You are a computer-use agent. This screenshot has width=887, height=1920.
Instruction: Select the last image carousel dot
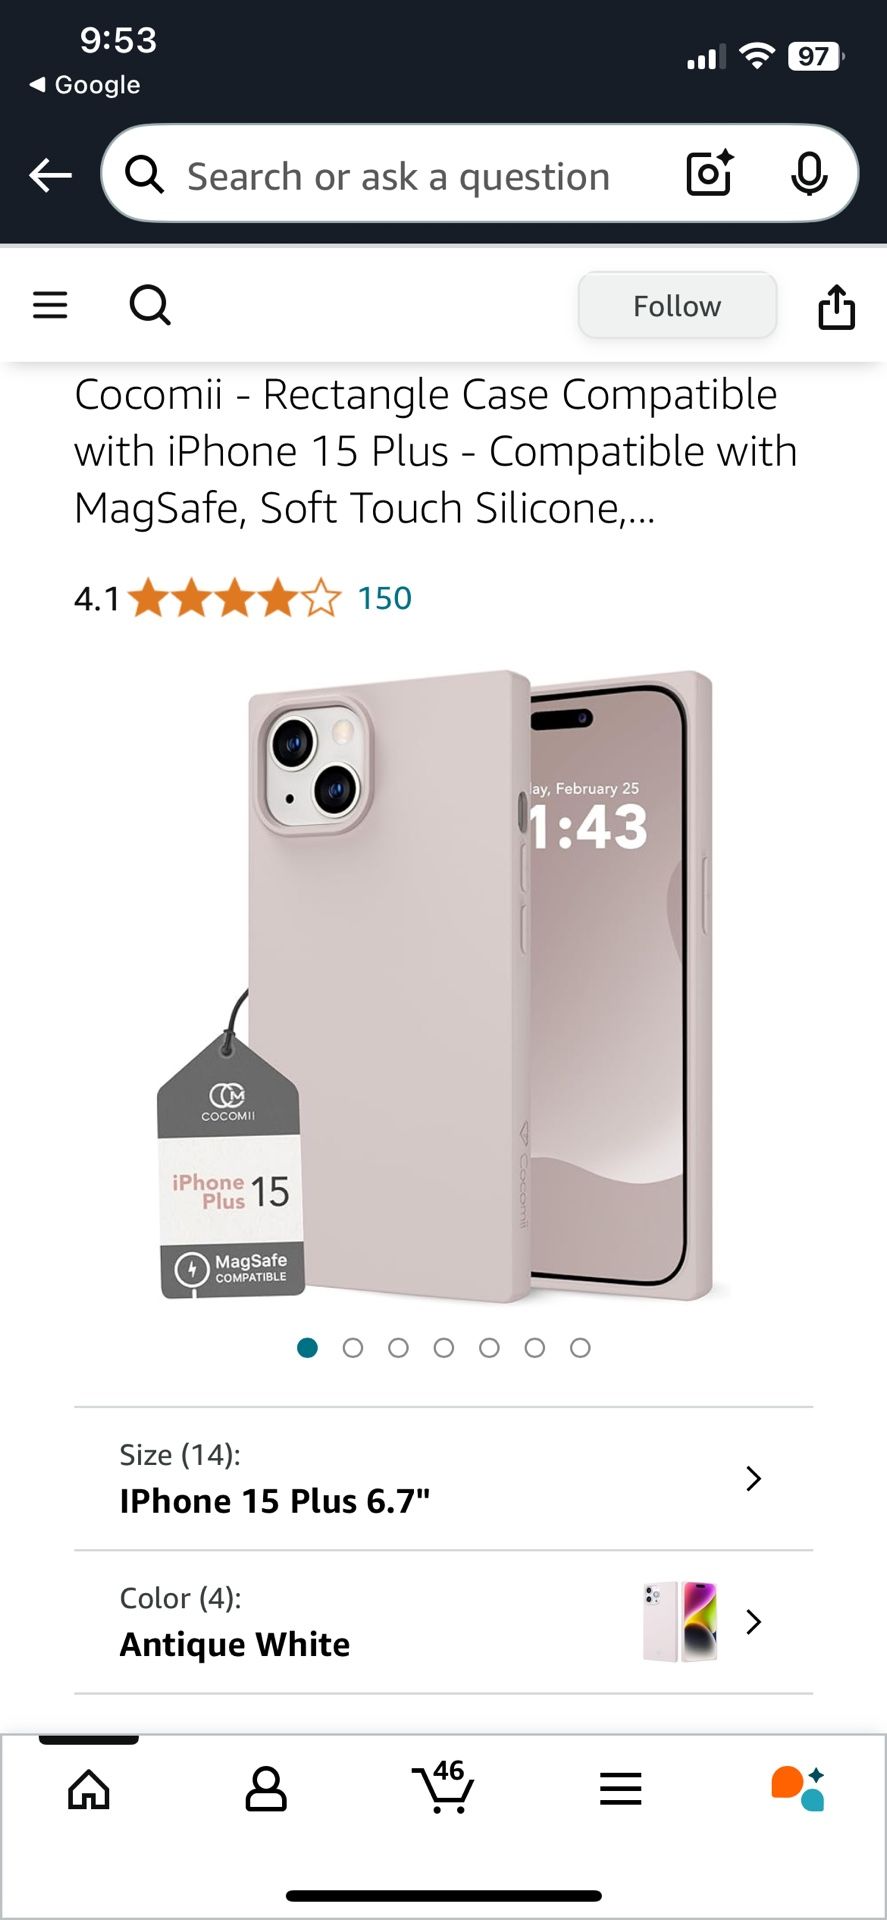580,1348
